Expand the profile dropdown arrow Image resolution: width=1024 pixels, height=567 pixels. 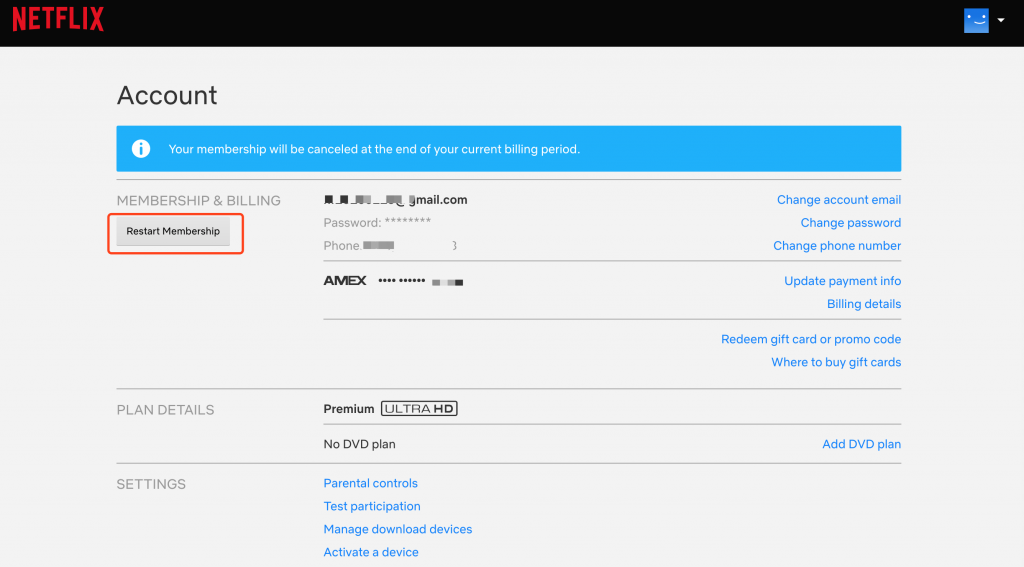(1000, 20)
